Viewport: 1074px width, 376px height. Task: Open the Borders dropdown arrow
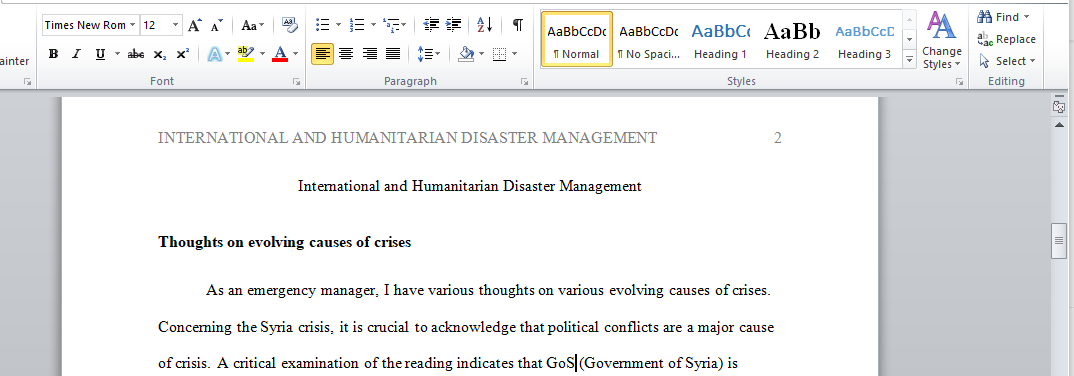click(x=514, y=54)
